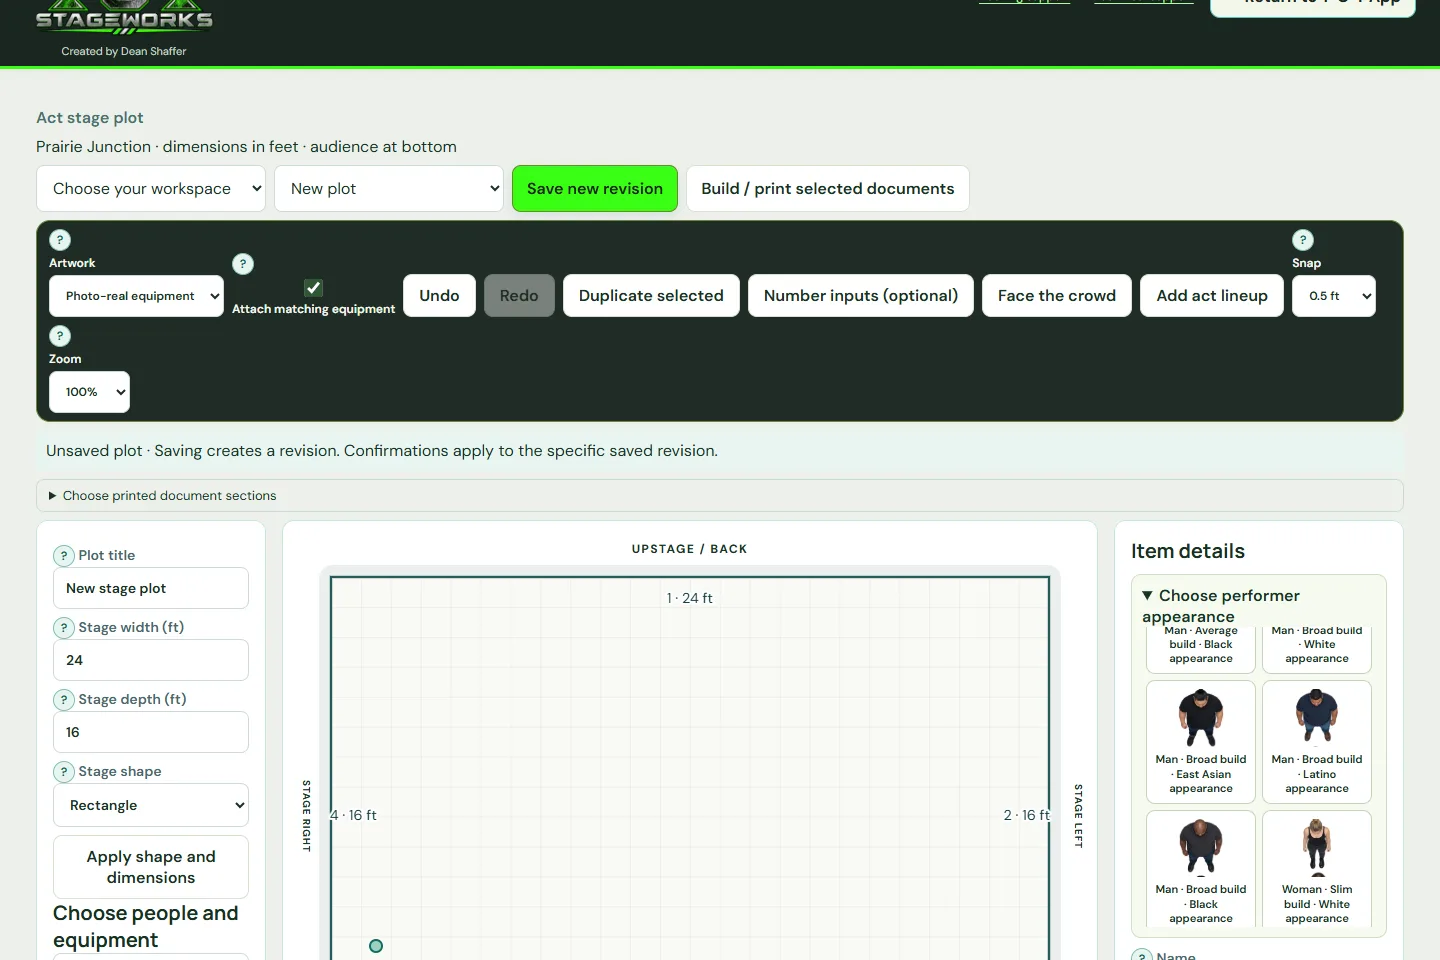Screen dimensions: 1440x960
Task: Click the Undo button
Action: click(x=440, y=296)
